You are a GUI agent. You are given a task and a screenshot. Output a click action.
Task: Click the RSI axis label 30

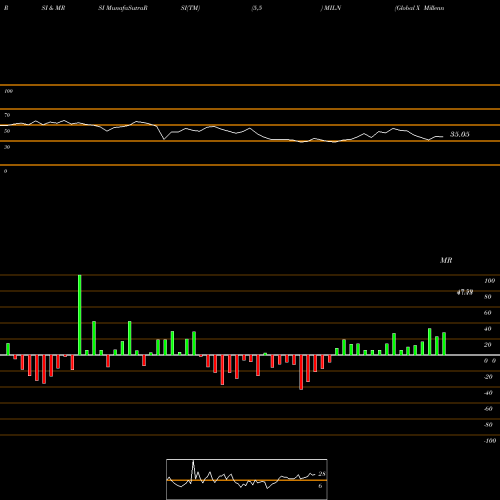(7, 147)
